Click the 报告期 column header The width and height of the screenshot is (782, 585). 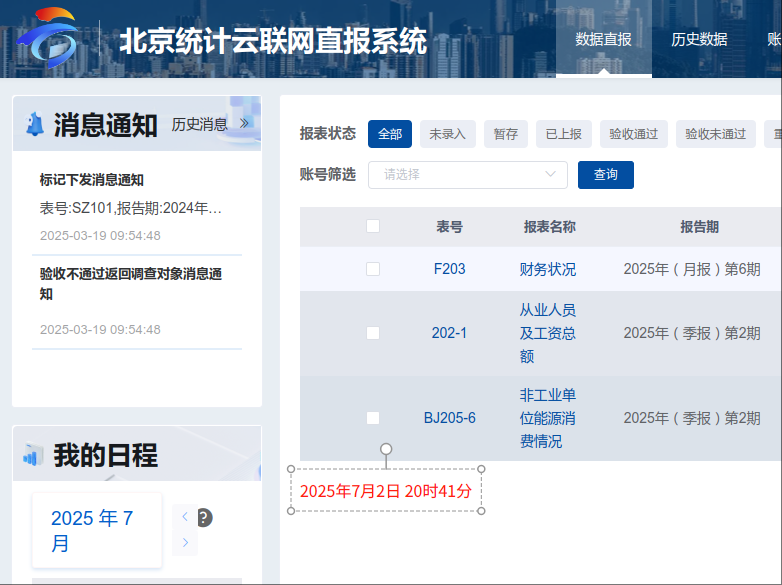[699, 226]
